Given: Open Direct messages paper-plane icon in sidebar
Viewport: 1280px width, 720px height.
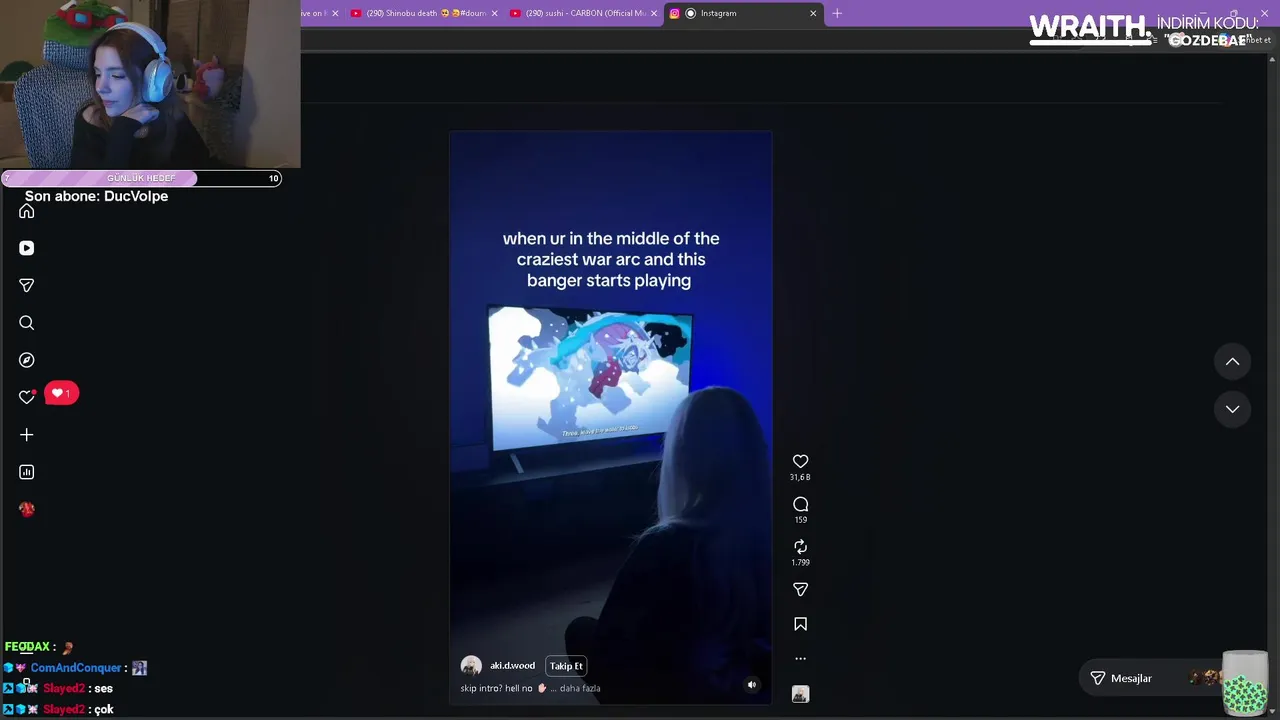Looking at the screenshot, I should coord(27,285).
